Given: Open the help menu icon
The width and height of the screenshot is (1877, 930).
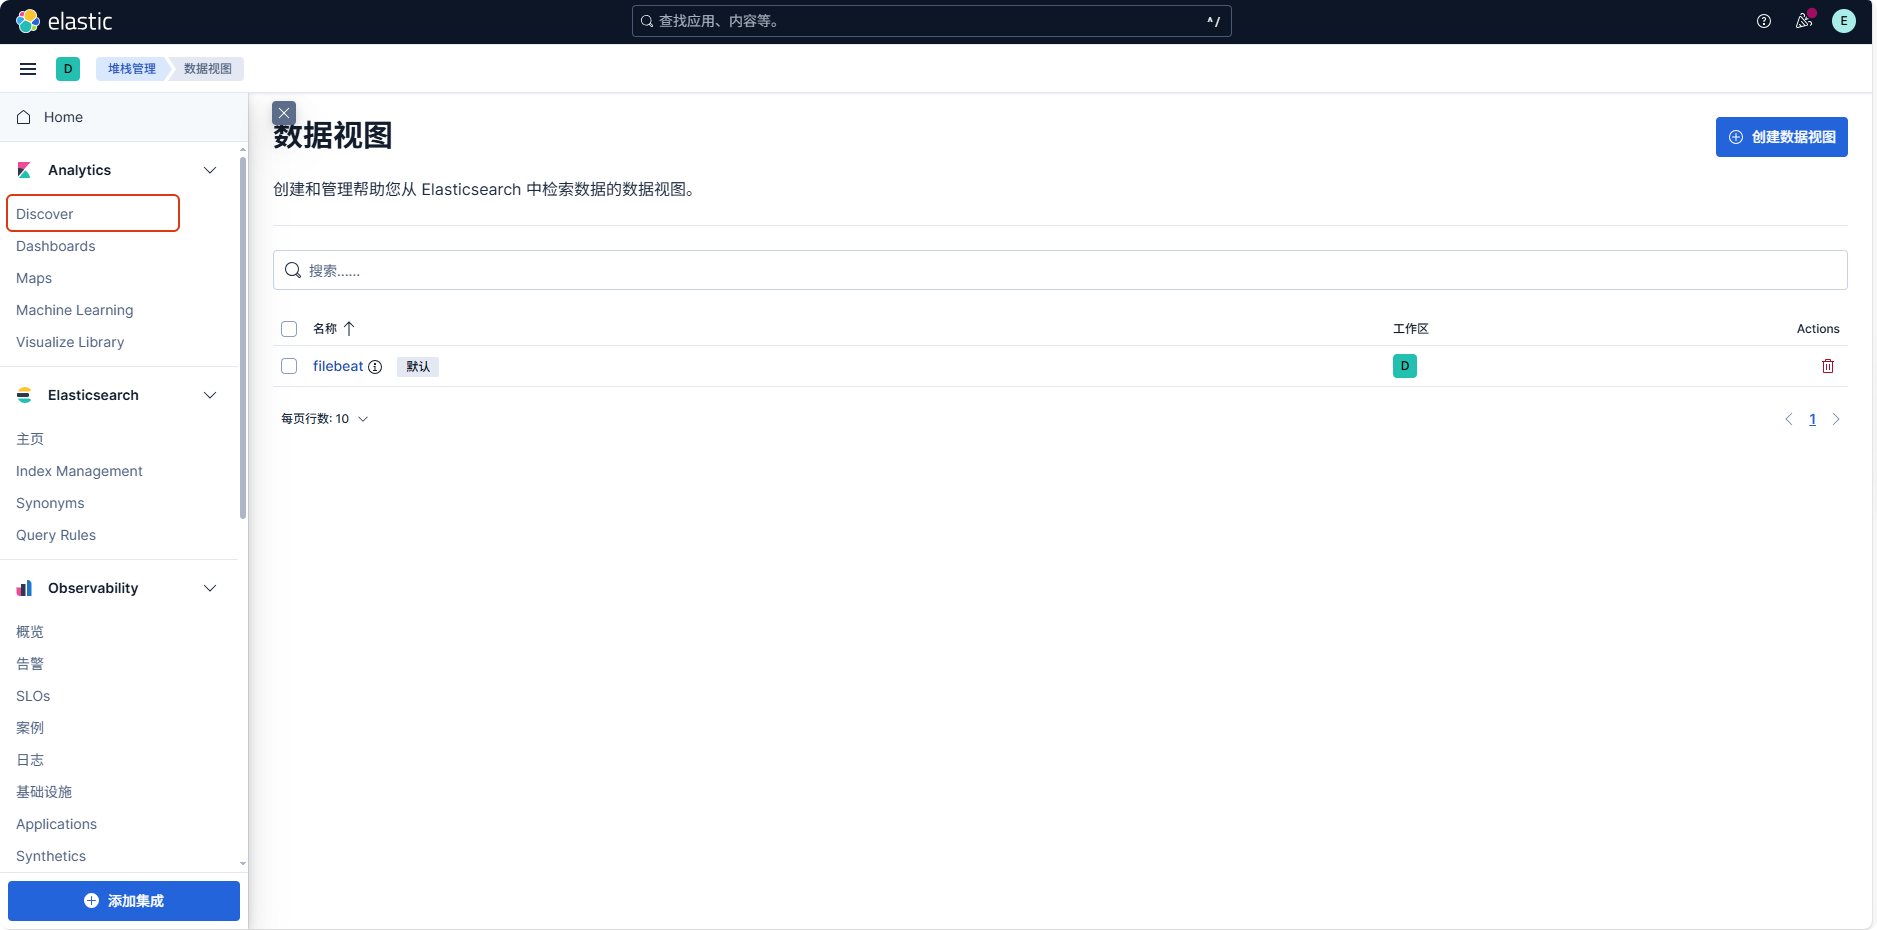Looking at the screenshot, I should coord(1764,21).
